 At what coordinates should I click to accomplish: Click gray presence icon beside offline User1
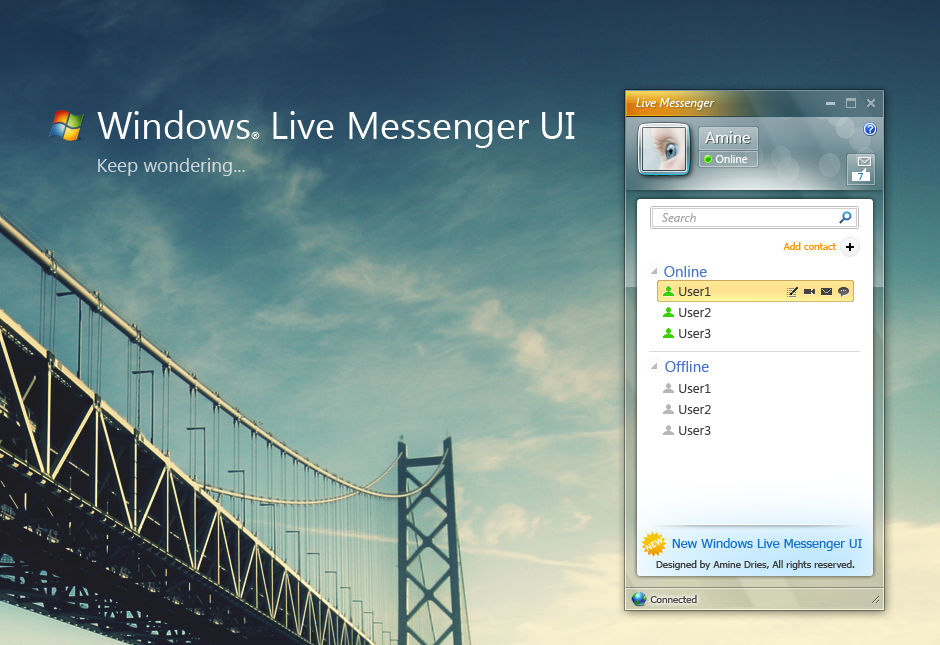[668, 388]
